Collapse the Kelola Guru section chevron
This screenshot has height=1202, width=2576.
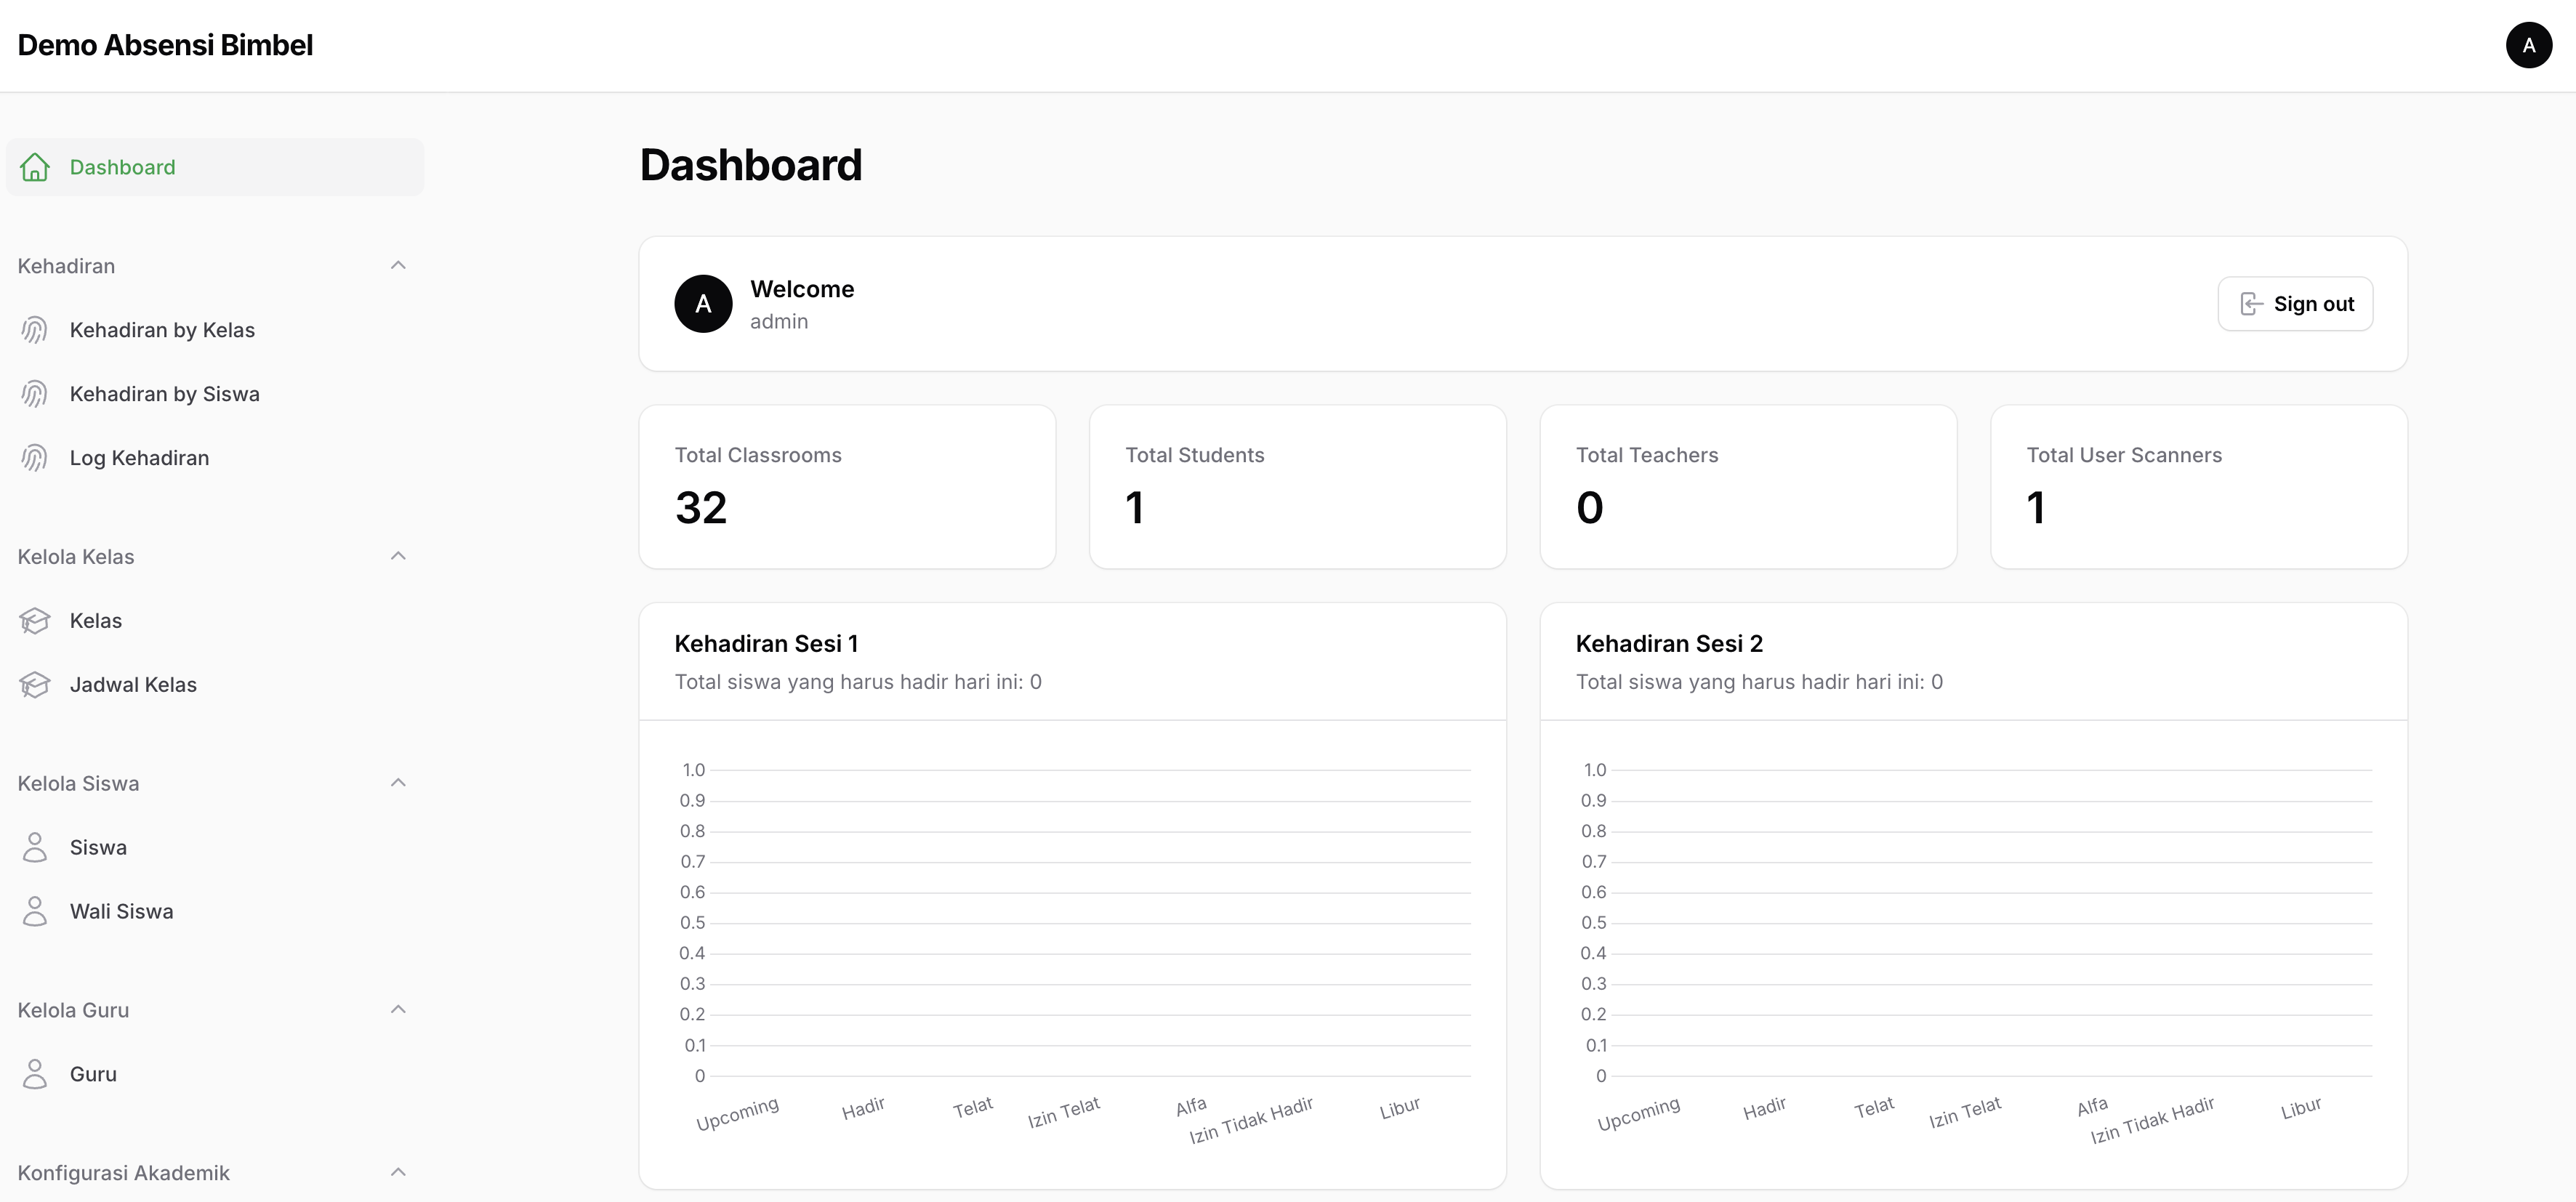tap(398, 1010)
